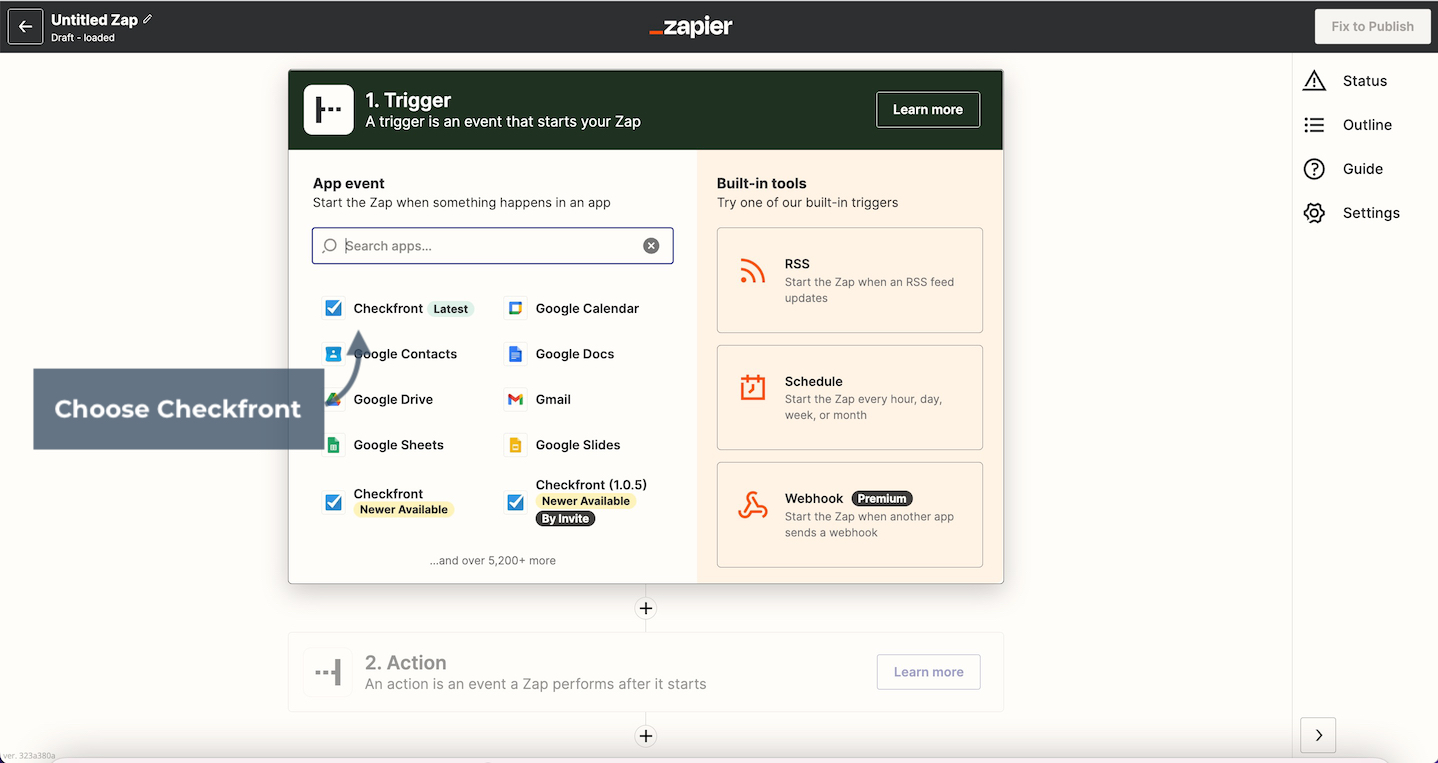Screen dimensions: 1438x763
Task: Click the Search apps input field
Action: click(492, 246)
